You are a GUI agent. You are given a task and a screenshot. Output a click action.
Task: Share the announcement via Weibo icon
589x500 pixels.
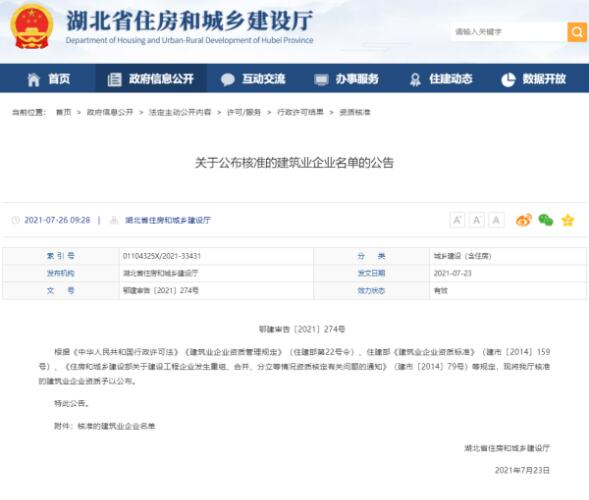point(524,220)
